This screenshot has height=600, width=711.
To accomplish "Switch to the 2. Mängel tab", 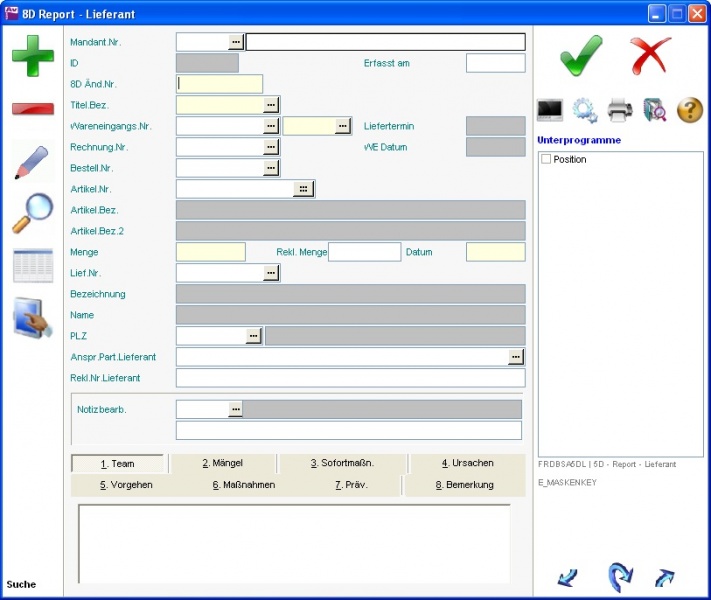I will [x=222, y=464].
